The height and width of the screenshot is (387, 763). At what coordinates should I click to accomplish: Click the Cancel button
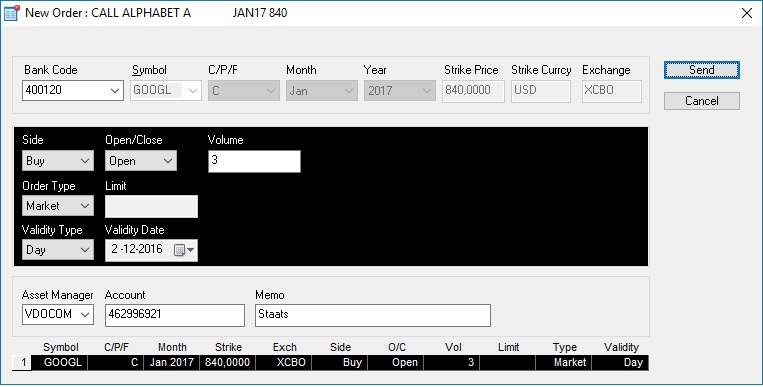click(x=702, y=101)
